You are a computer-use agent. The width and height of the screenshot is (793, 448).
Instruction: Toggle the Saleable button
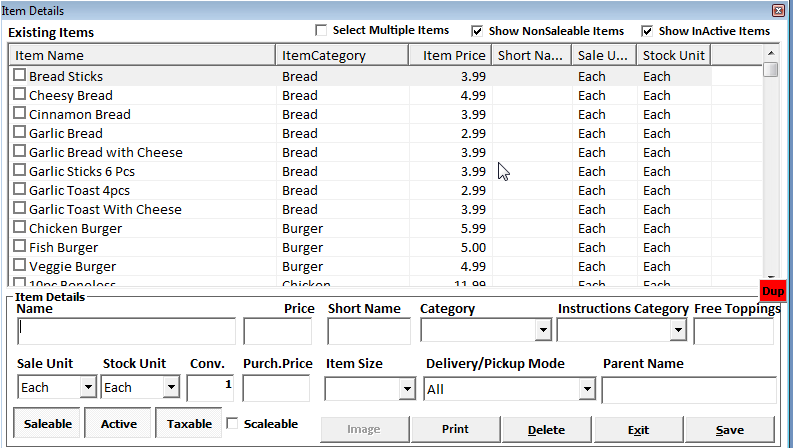[x=48, y=424]
